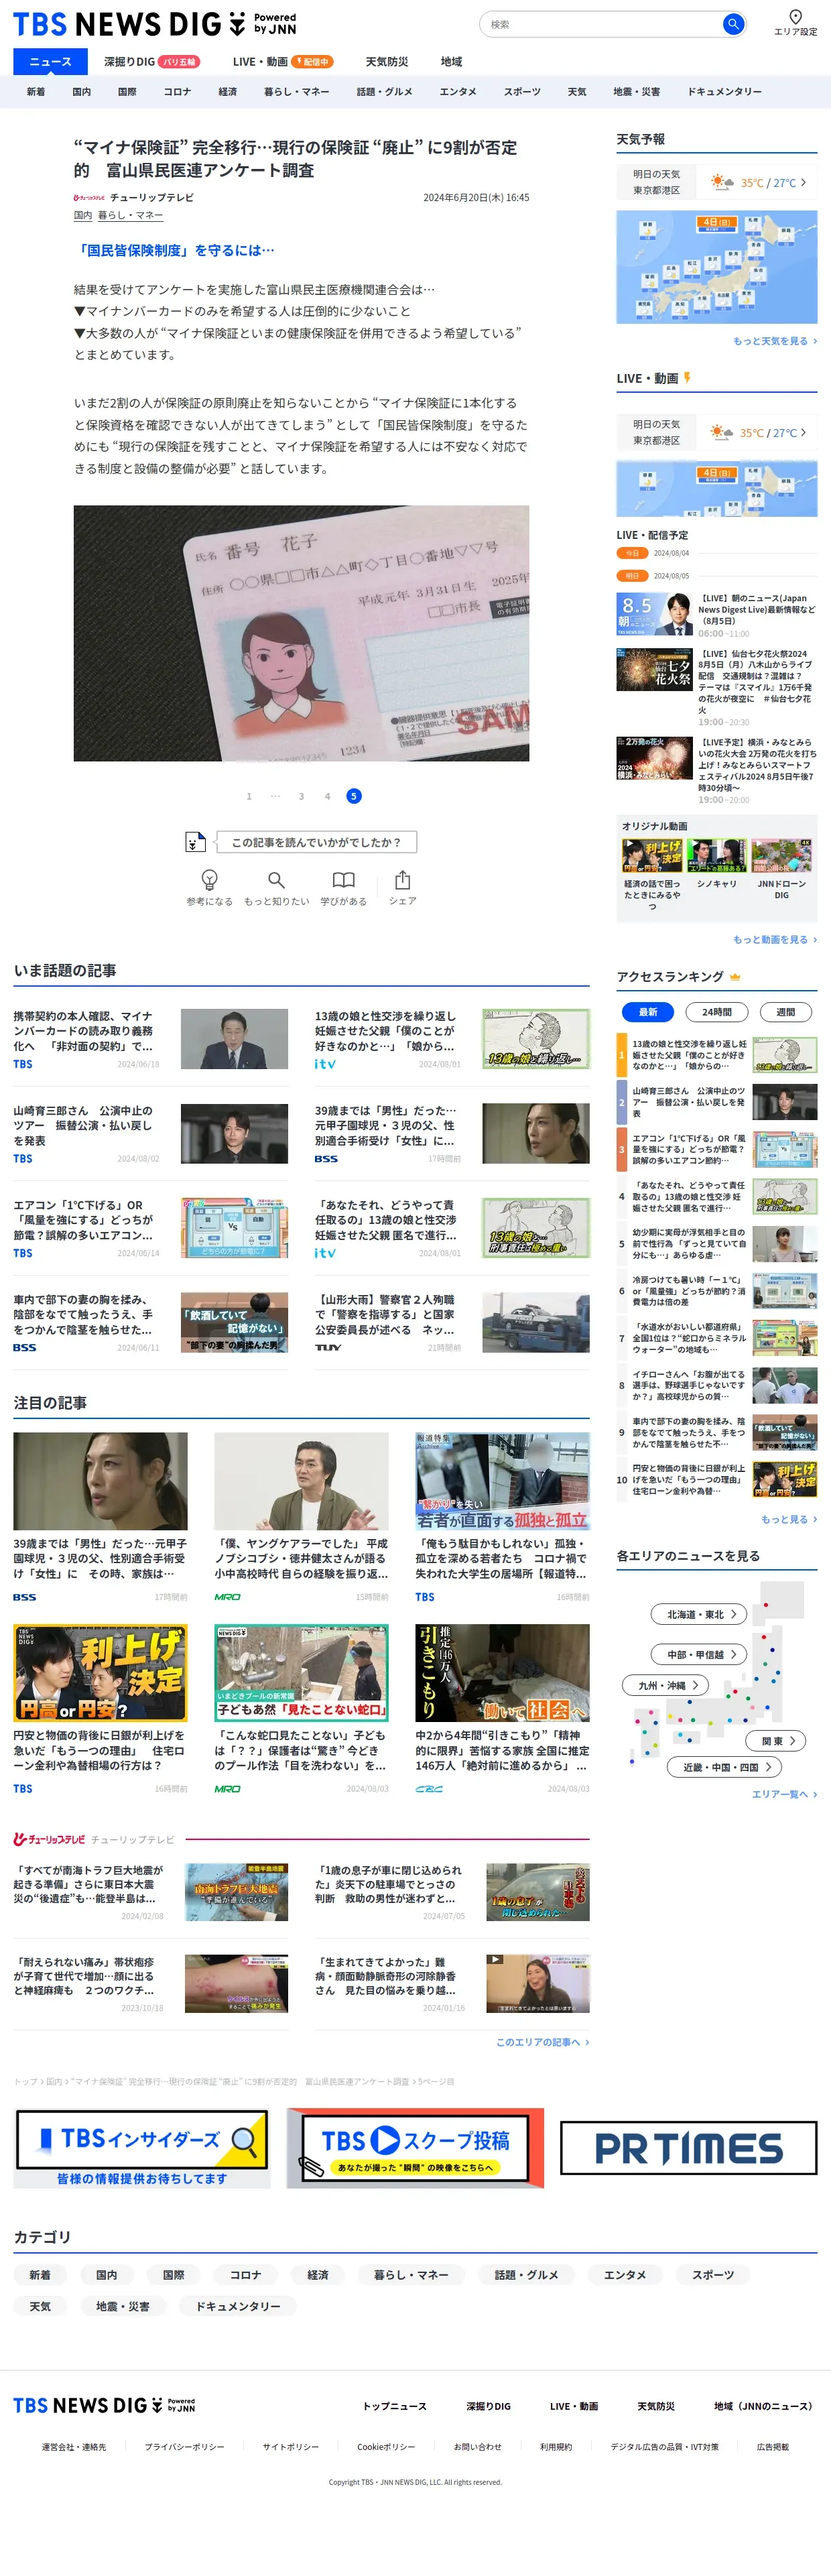Go to article page 4
Screen dimensions: 831x2576
327,796
